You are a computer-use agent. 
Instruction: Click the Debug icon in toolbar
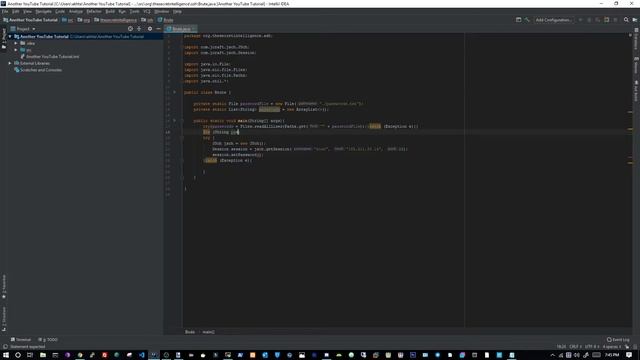pos(589,20)
